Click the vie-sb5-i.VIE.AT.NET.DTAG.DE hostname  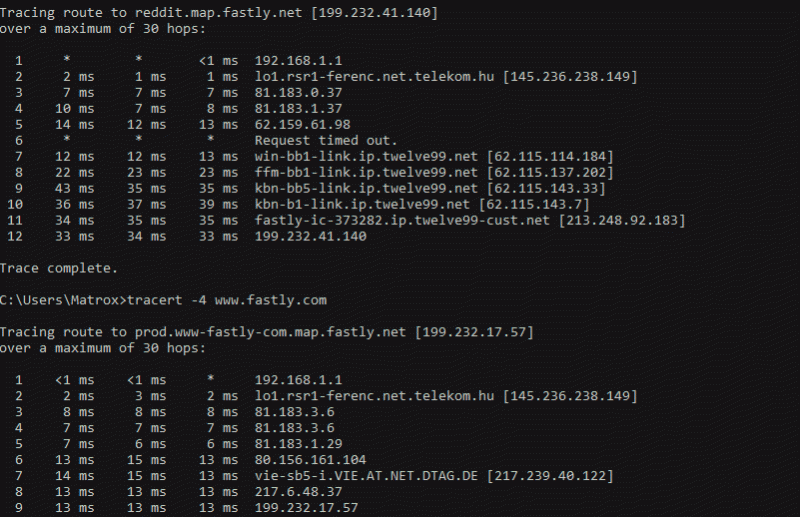tap(366, 476)
